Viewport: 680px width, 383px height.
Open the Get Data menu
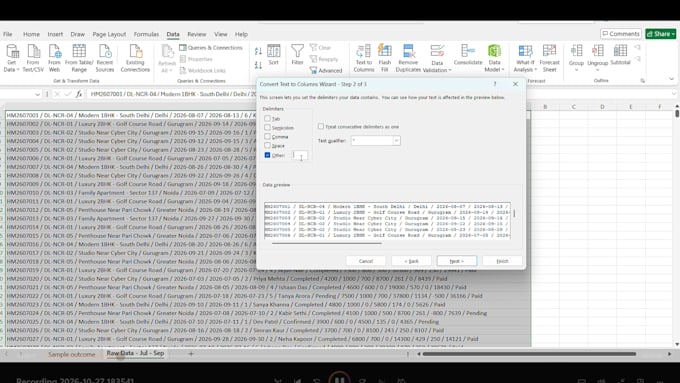click(x=12, y=58)
